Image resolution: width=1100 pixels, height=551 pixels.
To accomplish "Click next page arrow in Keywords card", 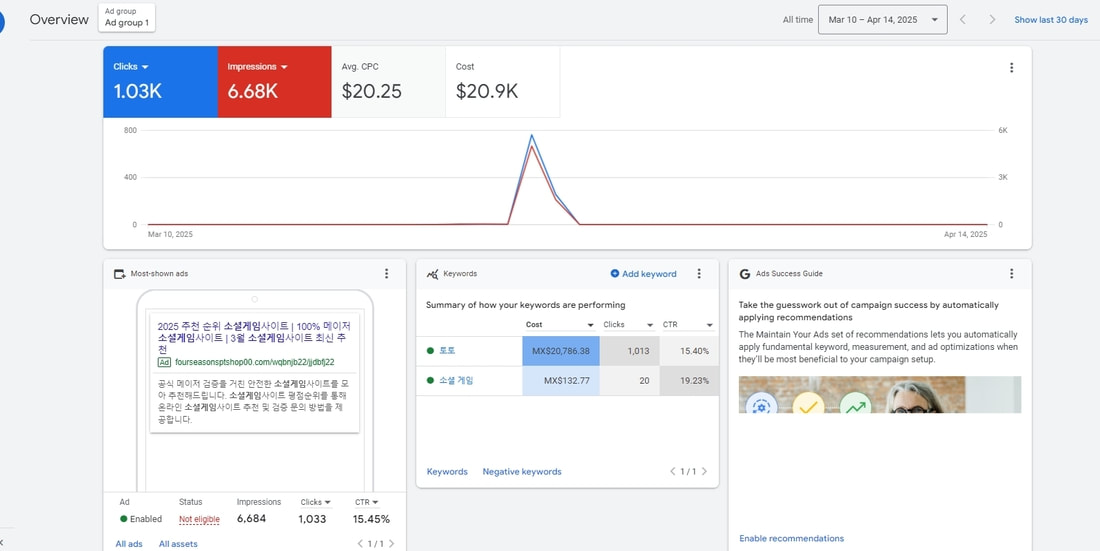I will [704, 471].
